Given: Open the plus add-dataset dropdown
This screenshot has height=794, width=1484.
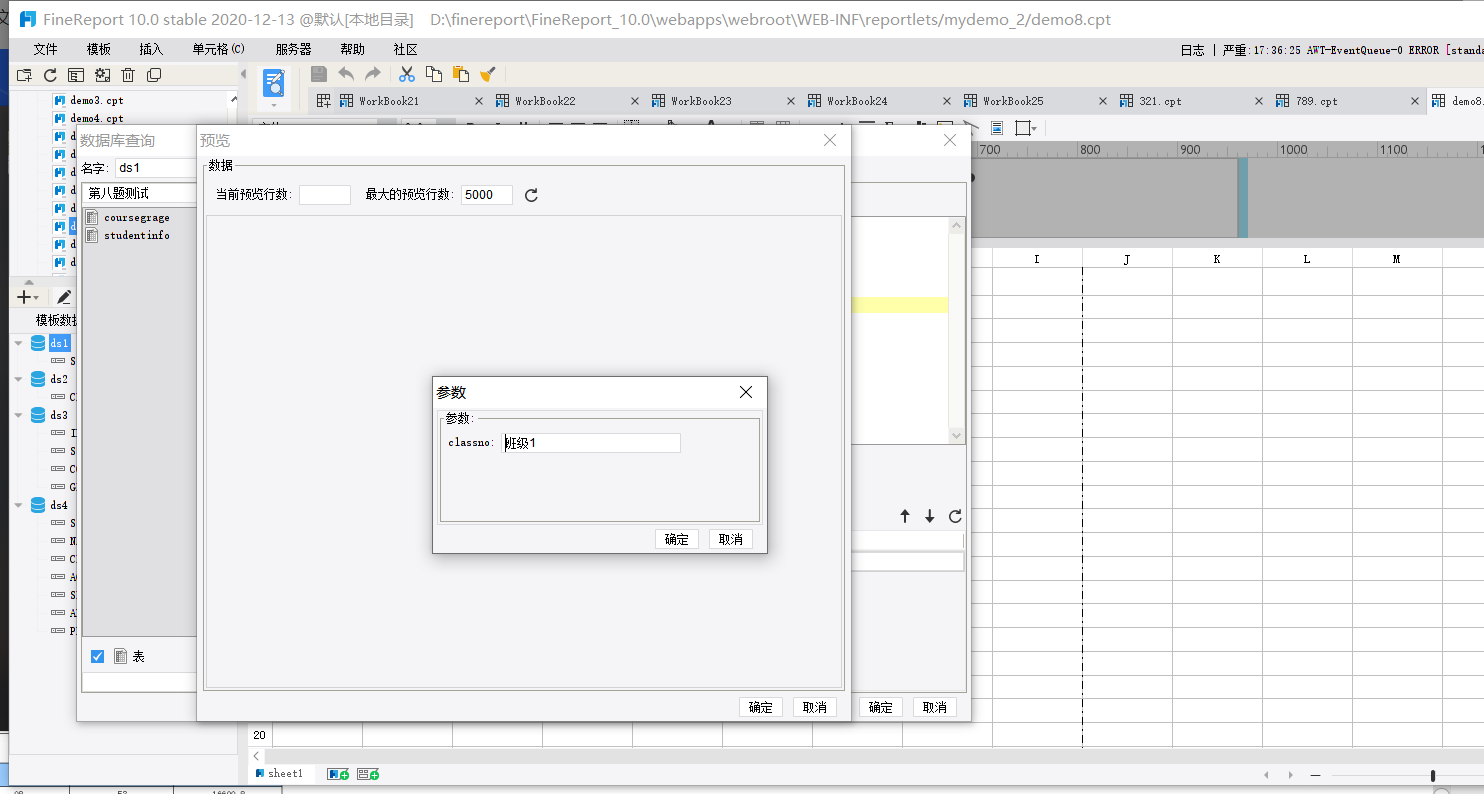Looking at the screenshot, I should pyautogui.click(x=28, y=297).
